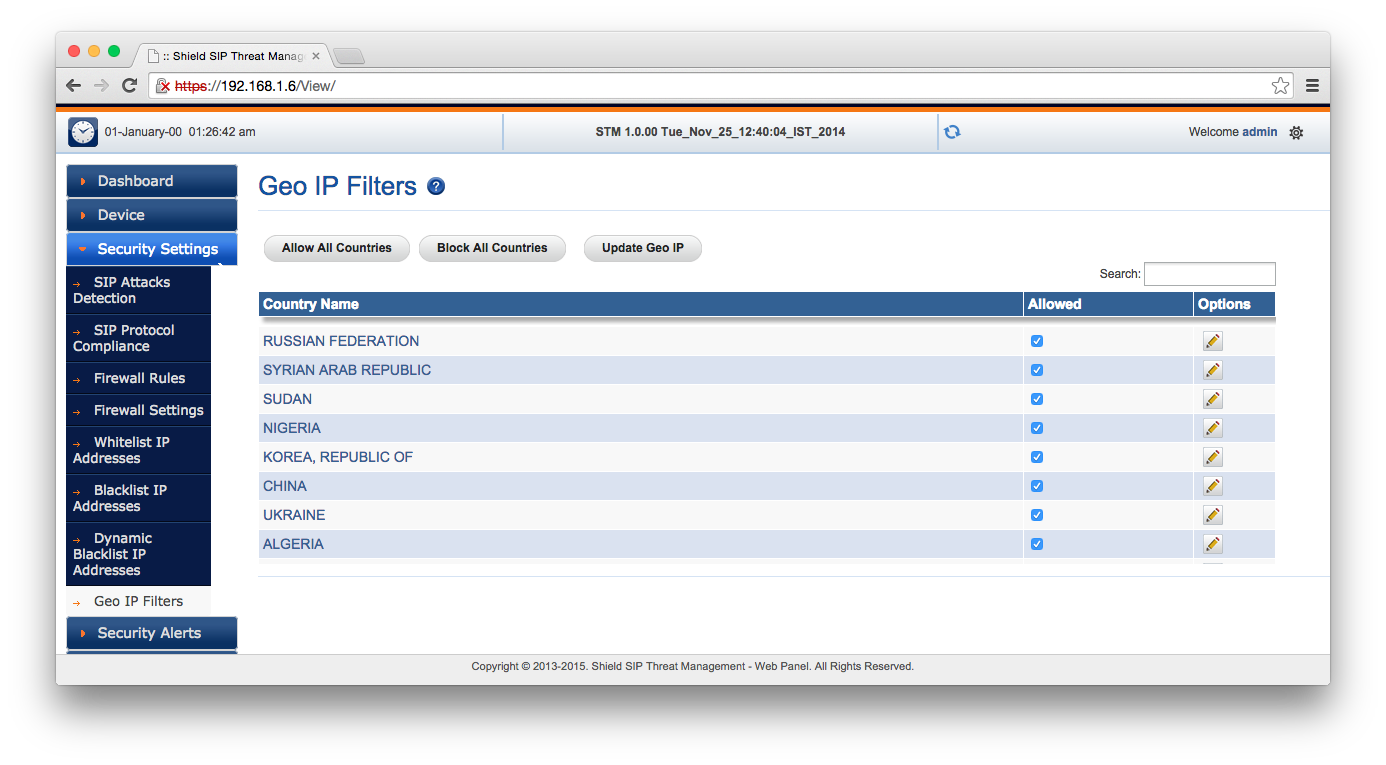Open edit option for CHINA row

pyautogui.click(x=1212, y=486)
